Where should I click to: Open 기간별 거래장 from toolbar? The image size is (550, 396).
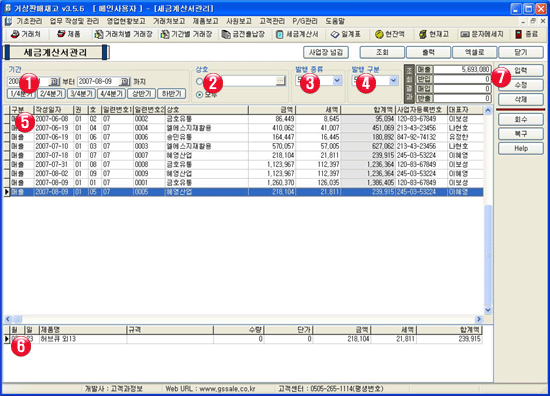click(186, 34)
